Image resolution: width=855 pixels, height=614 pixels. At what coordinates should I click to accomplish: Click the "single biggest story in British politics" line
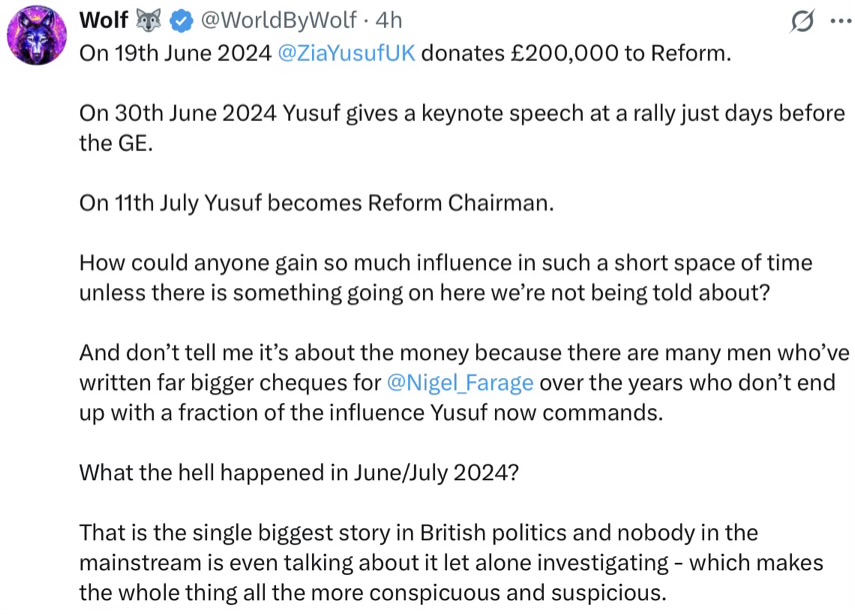coord(418,533)
